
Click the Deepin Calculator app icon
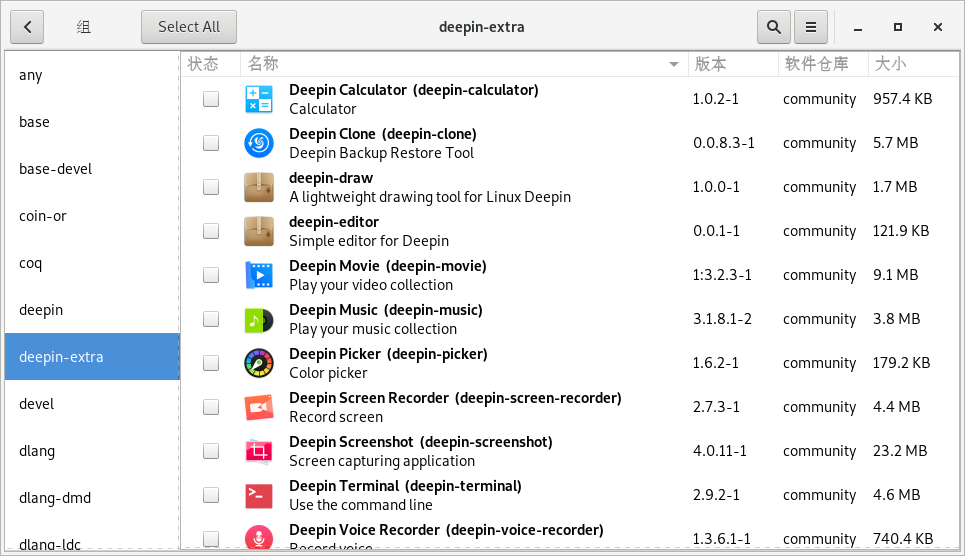point(258,99)
